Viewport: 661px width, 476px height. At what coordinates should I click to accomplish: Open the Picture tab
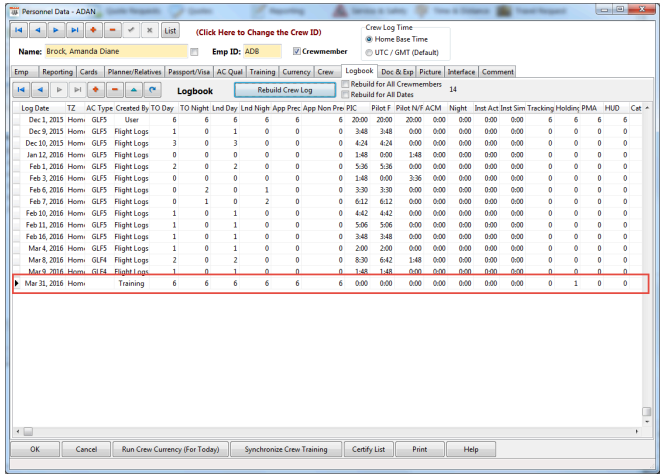(x=430, y=72)
